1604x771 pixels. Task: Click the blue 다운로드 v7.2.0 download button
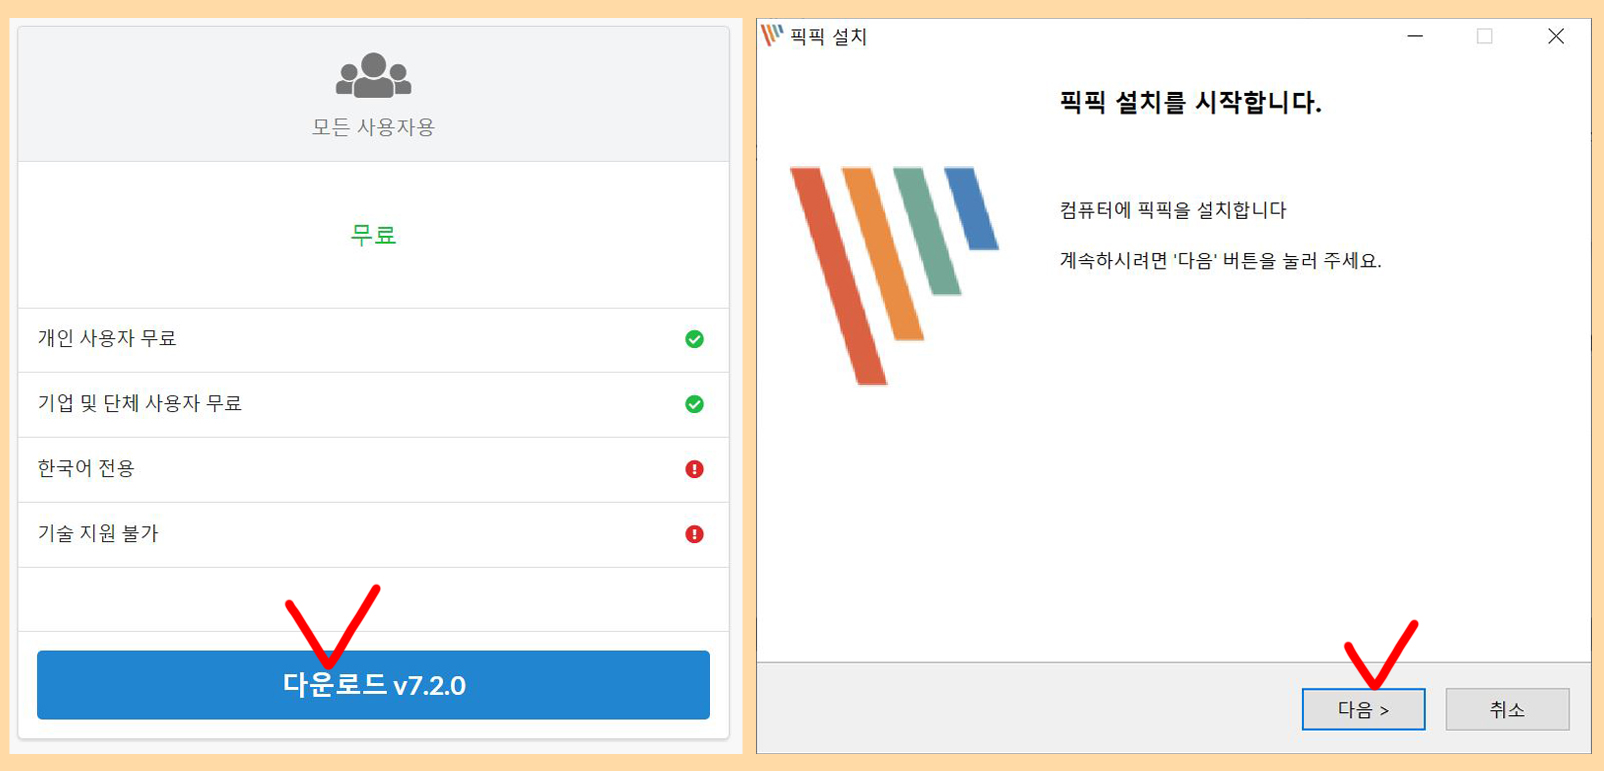click(373, 685)
